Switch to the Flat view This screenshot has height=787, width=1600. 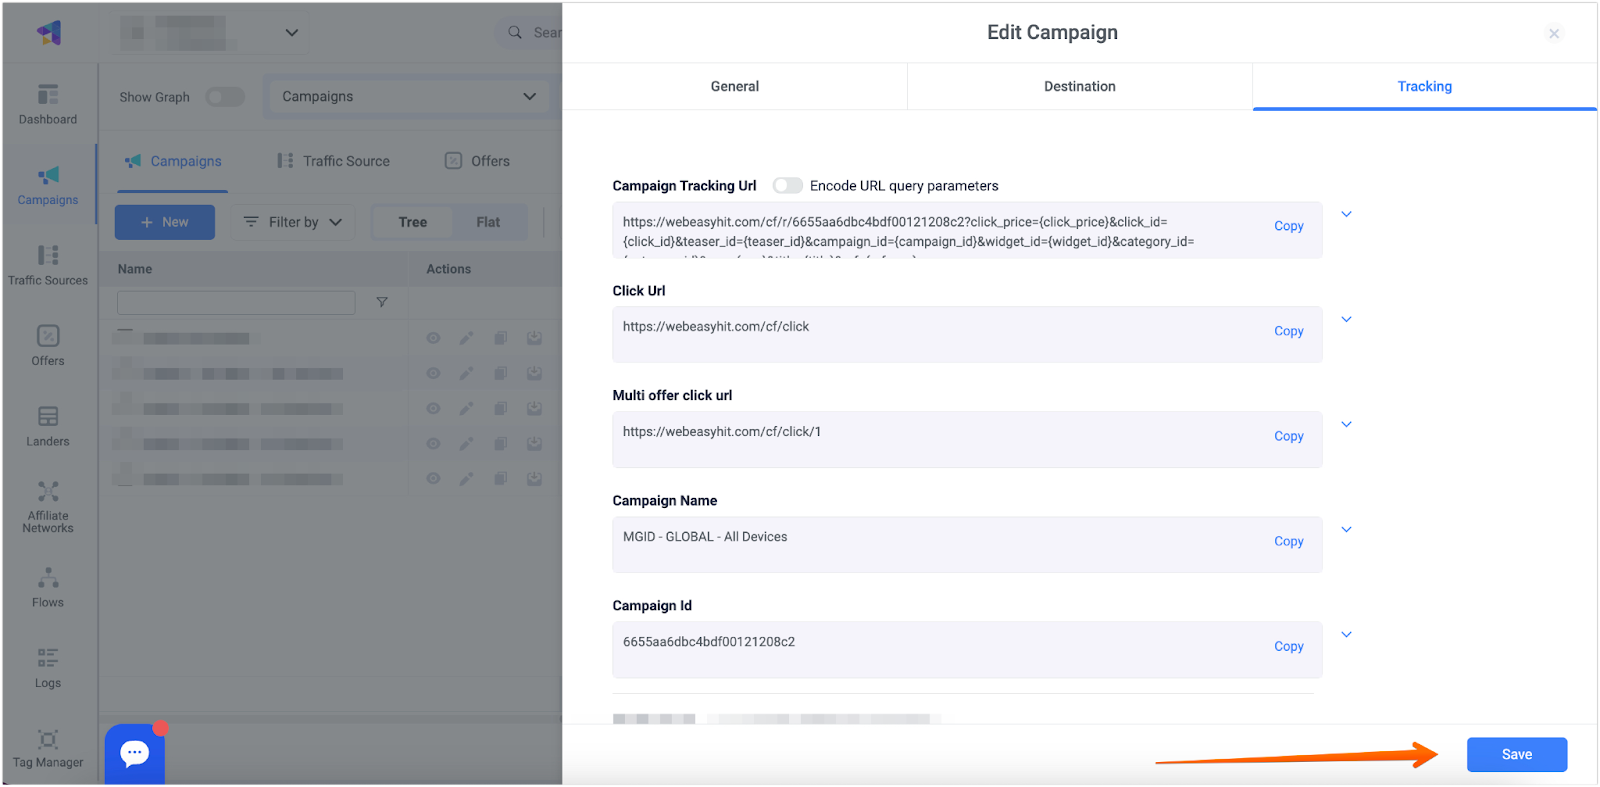488,222
